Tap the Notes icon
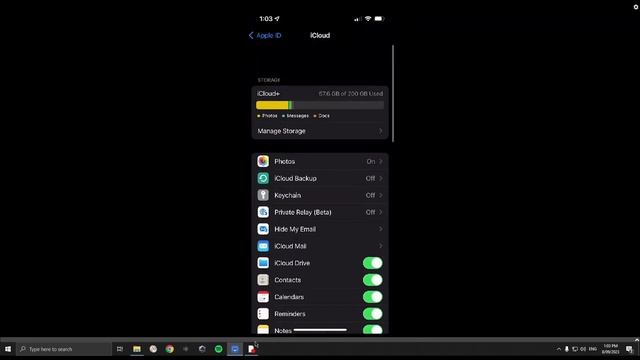Image resolution: width=640 pixels, height=360 pixels. pos(263,329)
